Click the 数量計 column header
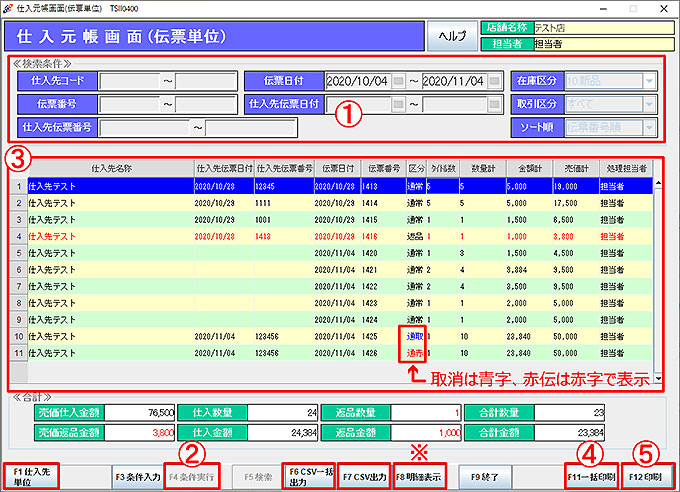 pyautogui.click(x=483, y=168)
